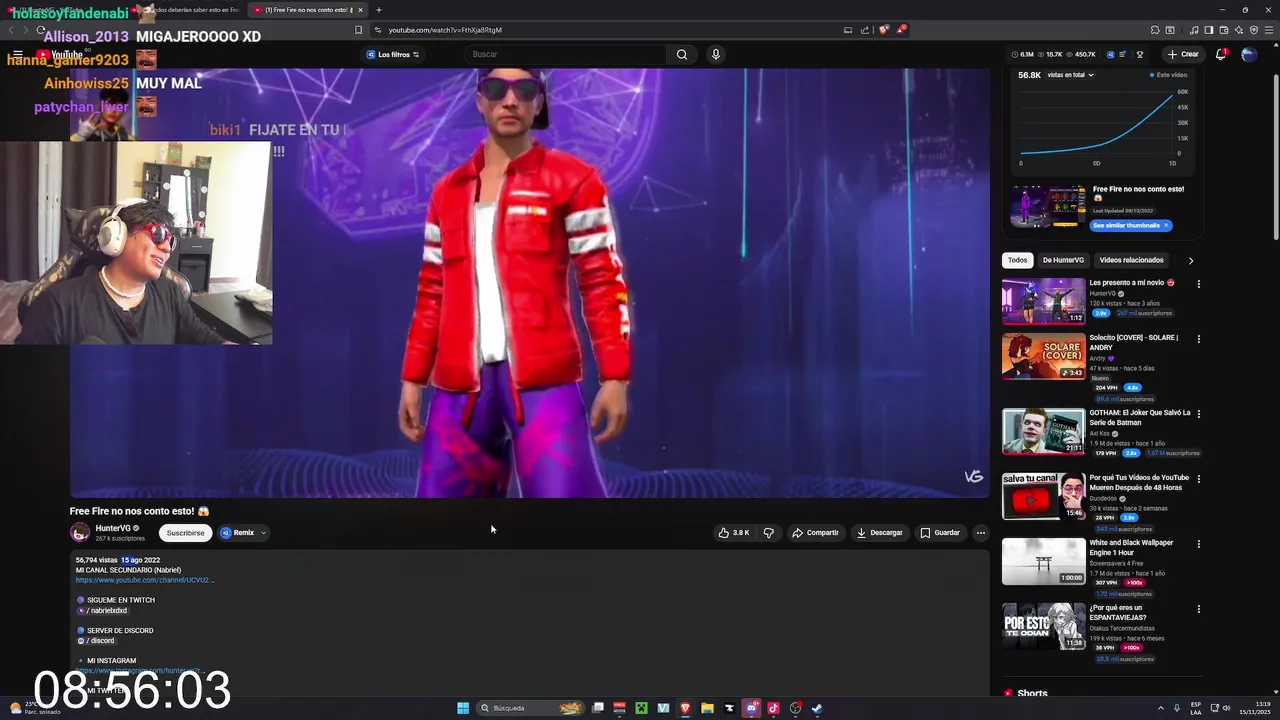Open options menu for Les presento a mi novio
The image size is (1280, 720).
point(1198,284)
